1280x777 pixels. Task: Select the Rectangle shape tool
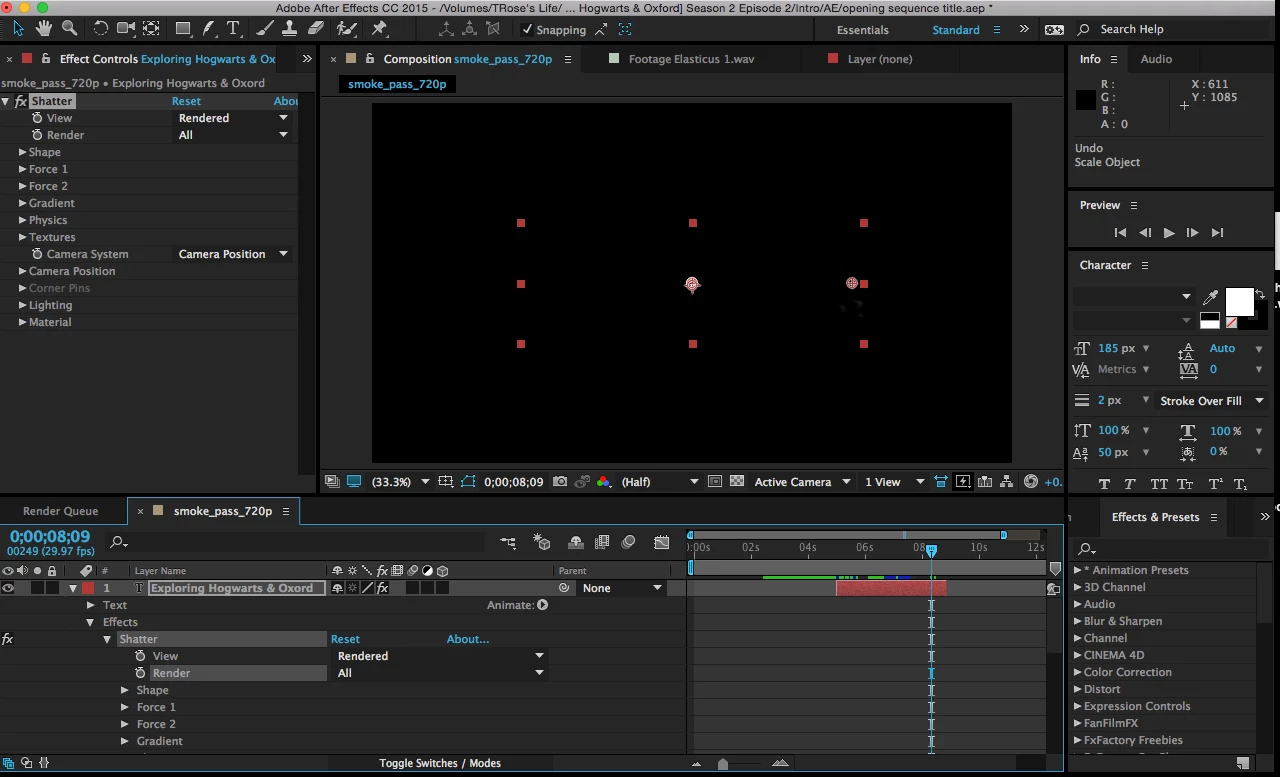click(x=184, y=28)
